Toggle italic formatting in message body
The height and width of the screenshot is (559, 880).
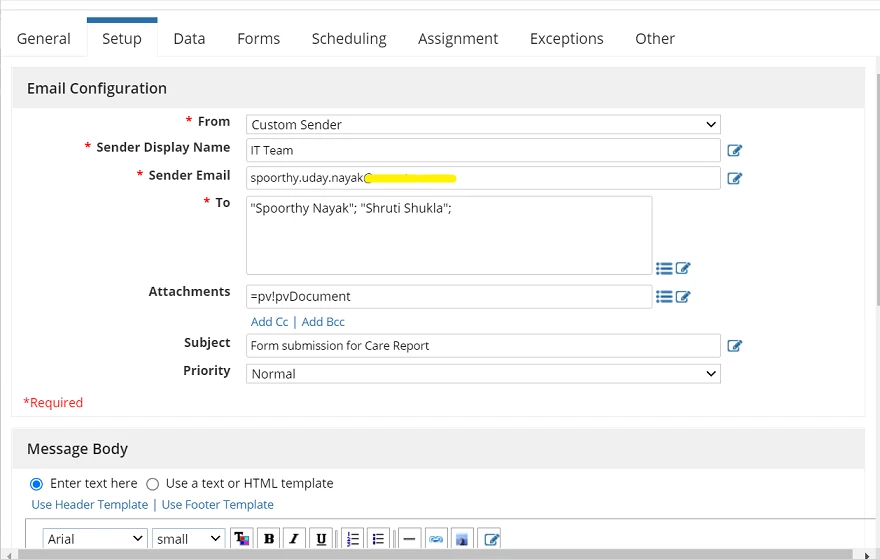point(294,539)
